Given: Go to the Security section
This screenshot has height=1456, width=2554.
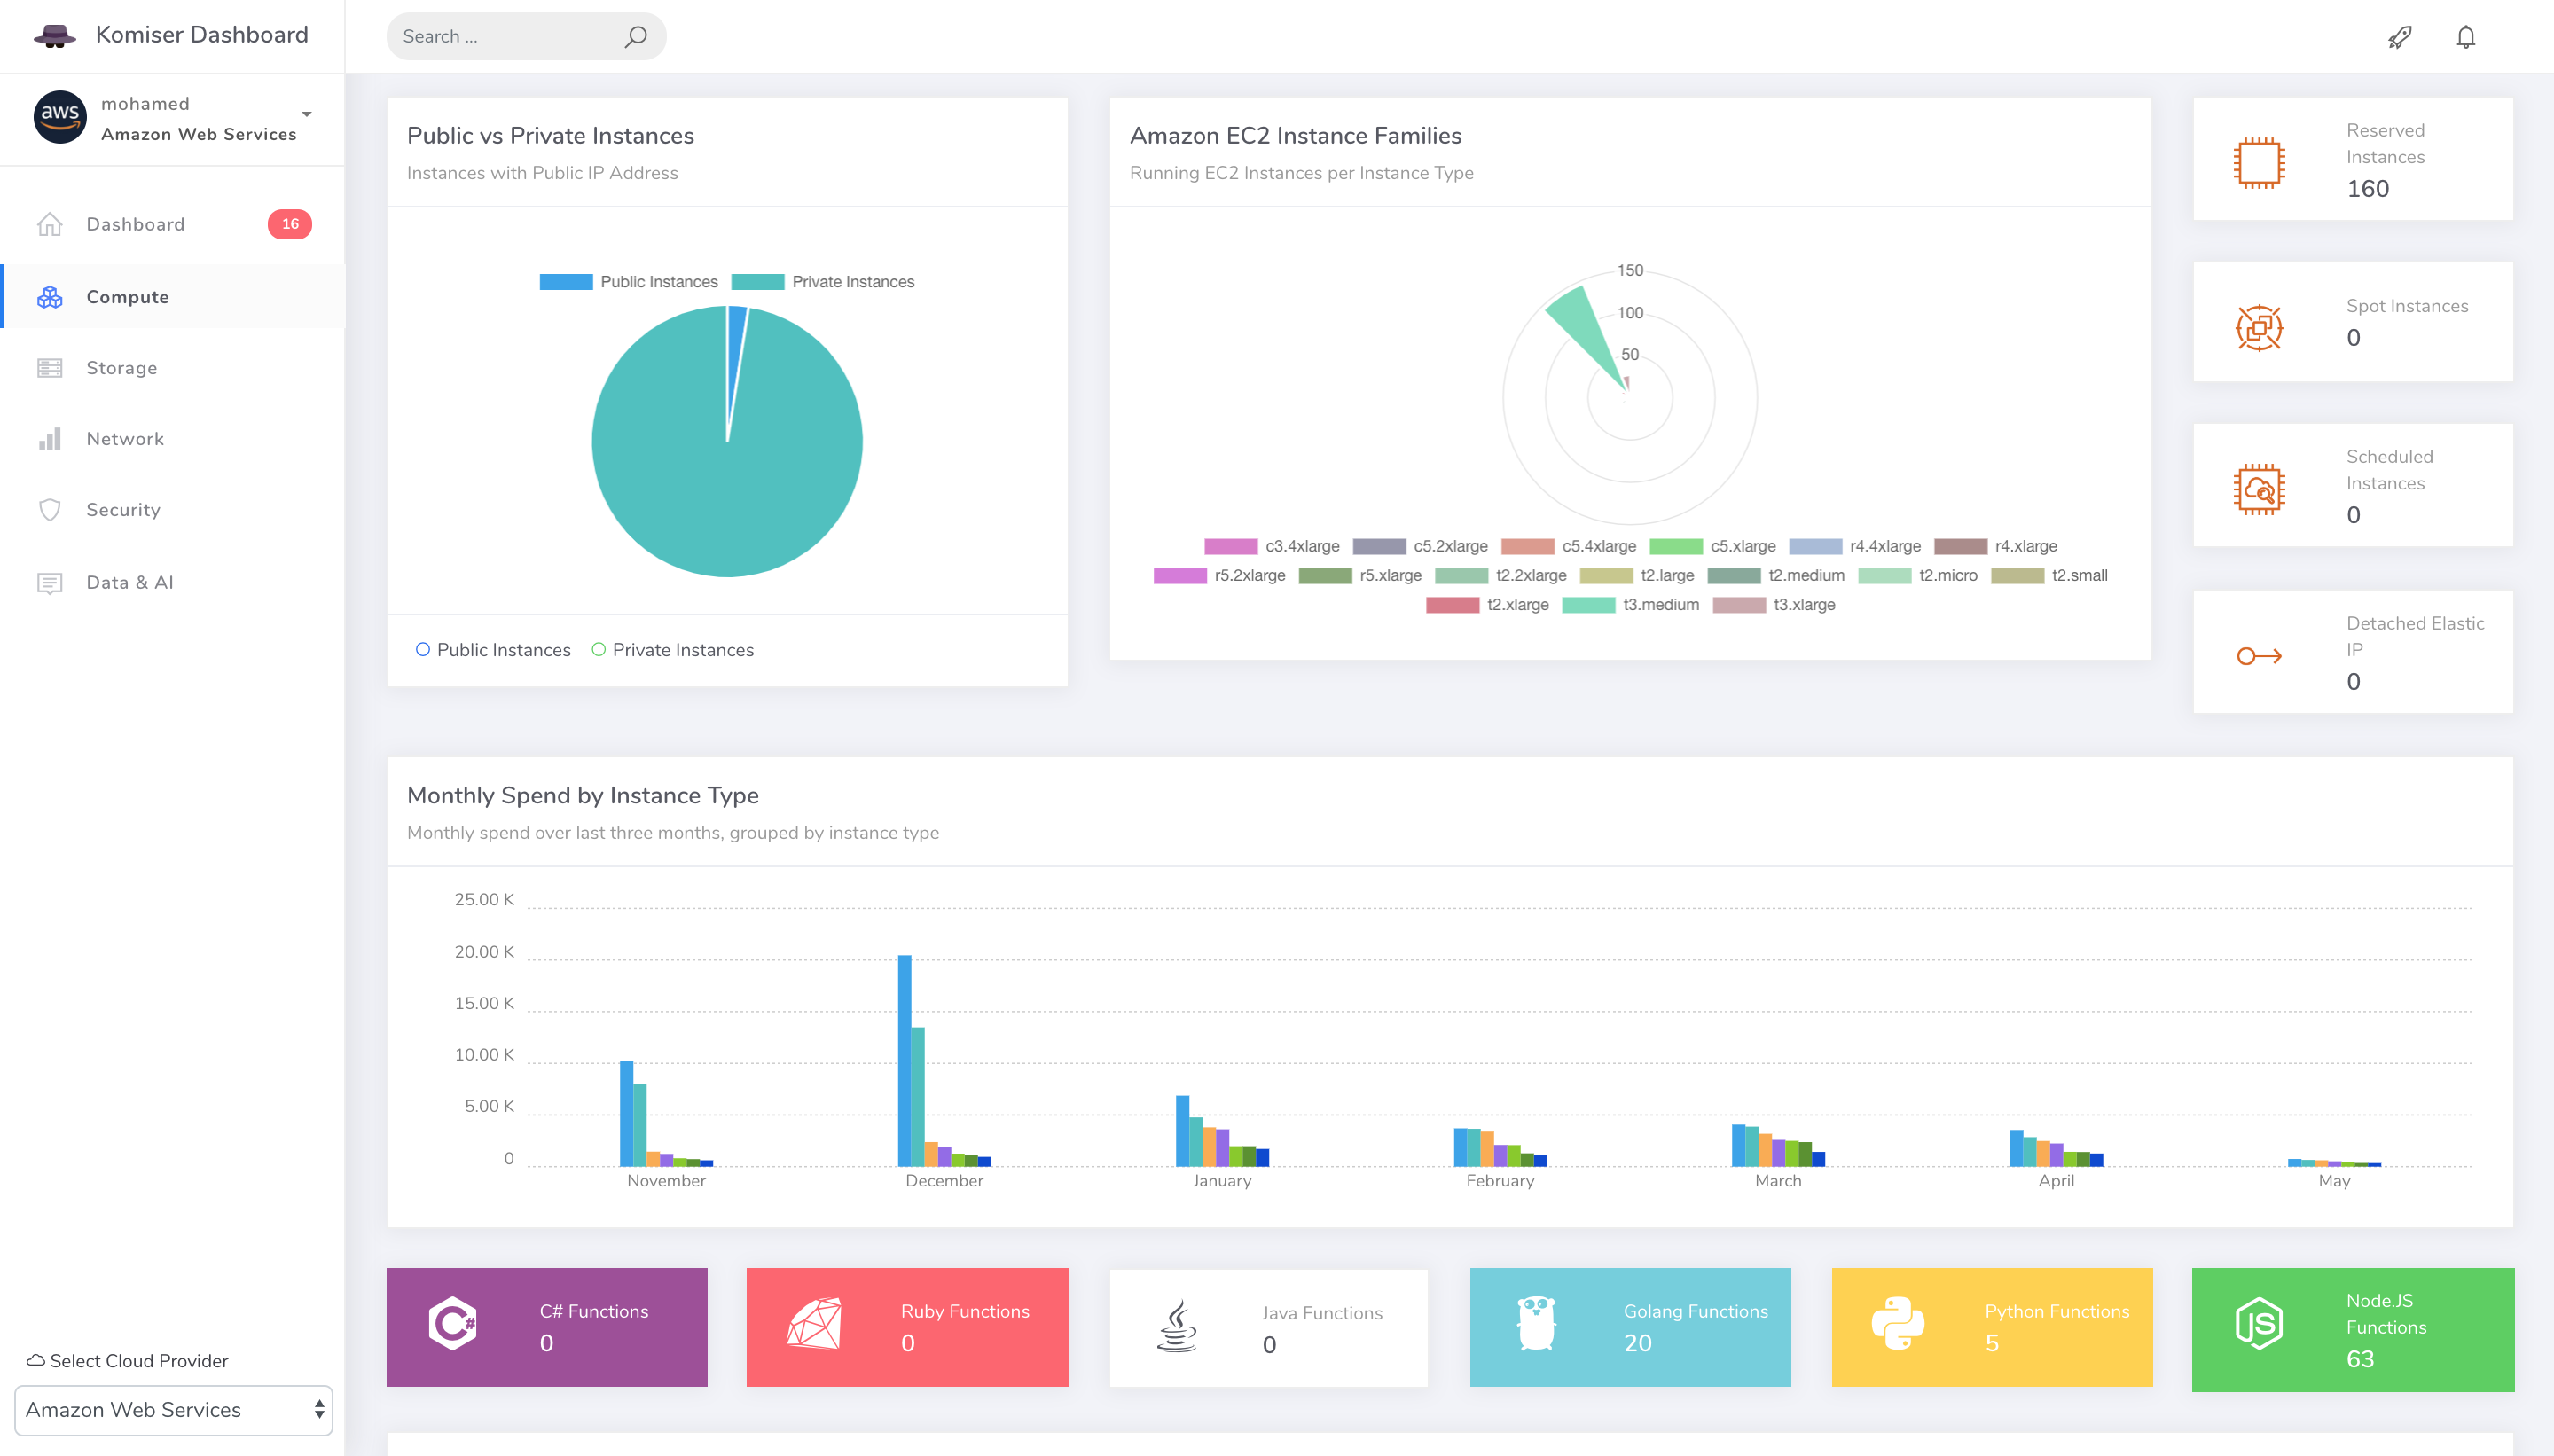Looking at the screenshot, I should (x=122, y=510).
